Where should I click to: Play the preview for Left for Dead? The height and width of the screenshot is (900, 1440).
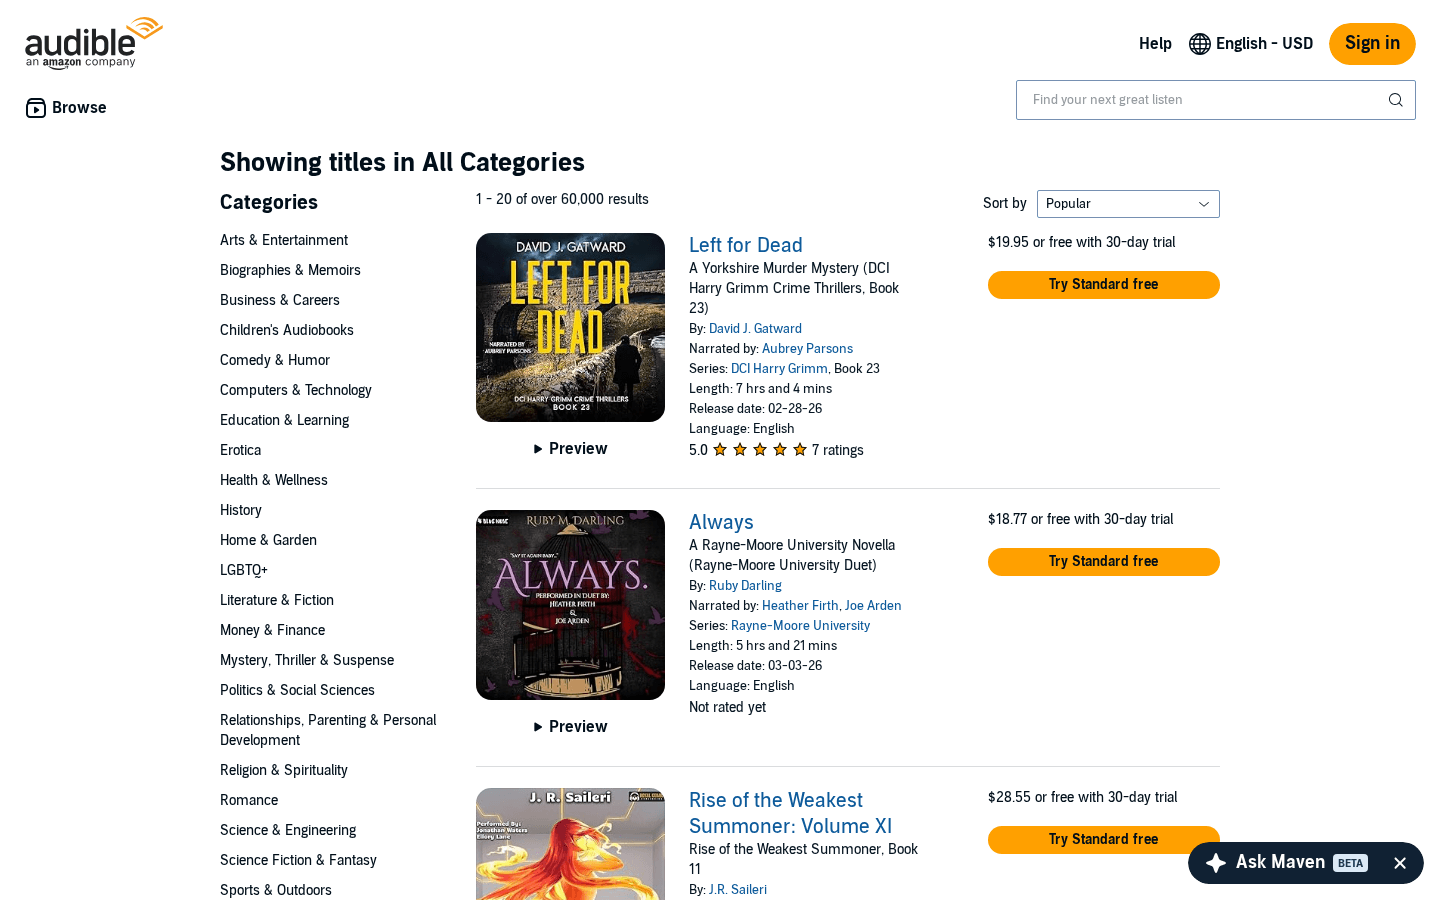[x=570, y=448]
